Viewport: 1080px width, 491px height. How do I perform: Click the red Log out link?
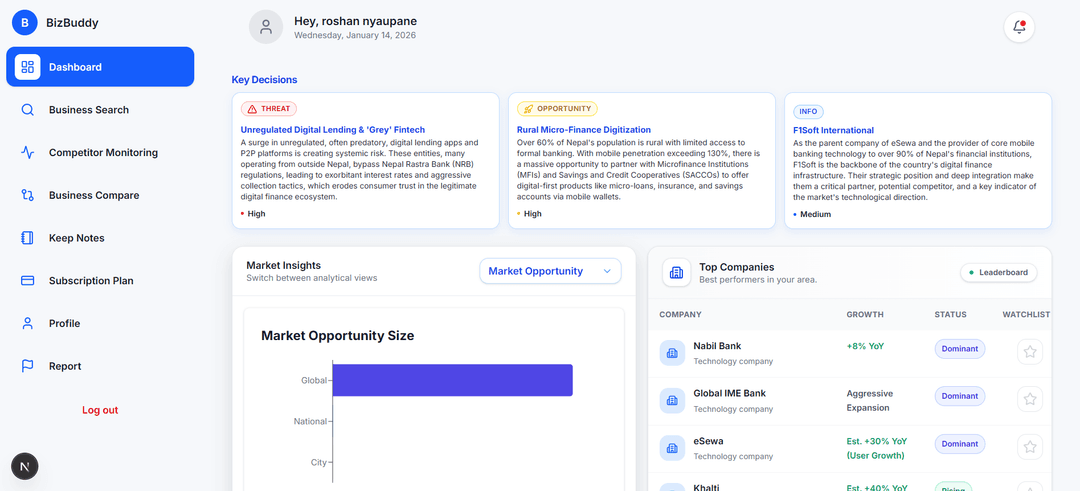[100, 410]
